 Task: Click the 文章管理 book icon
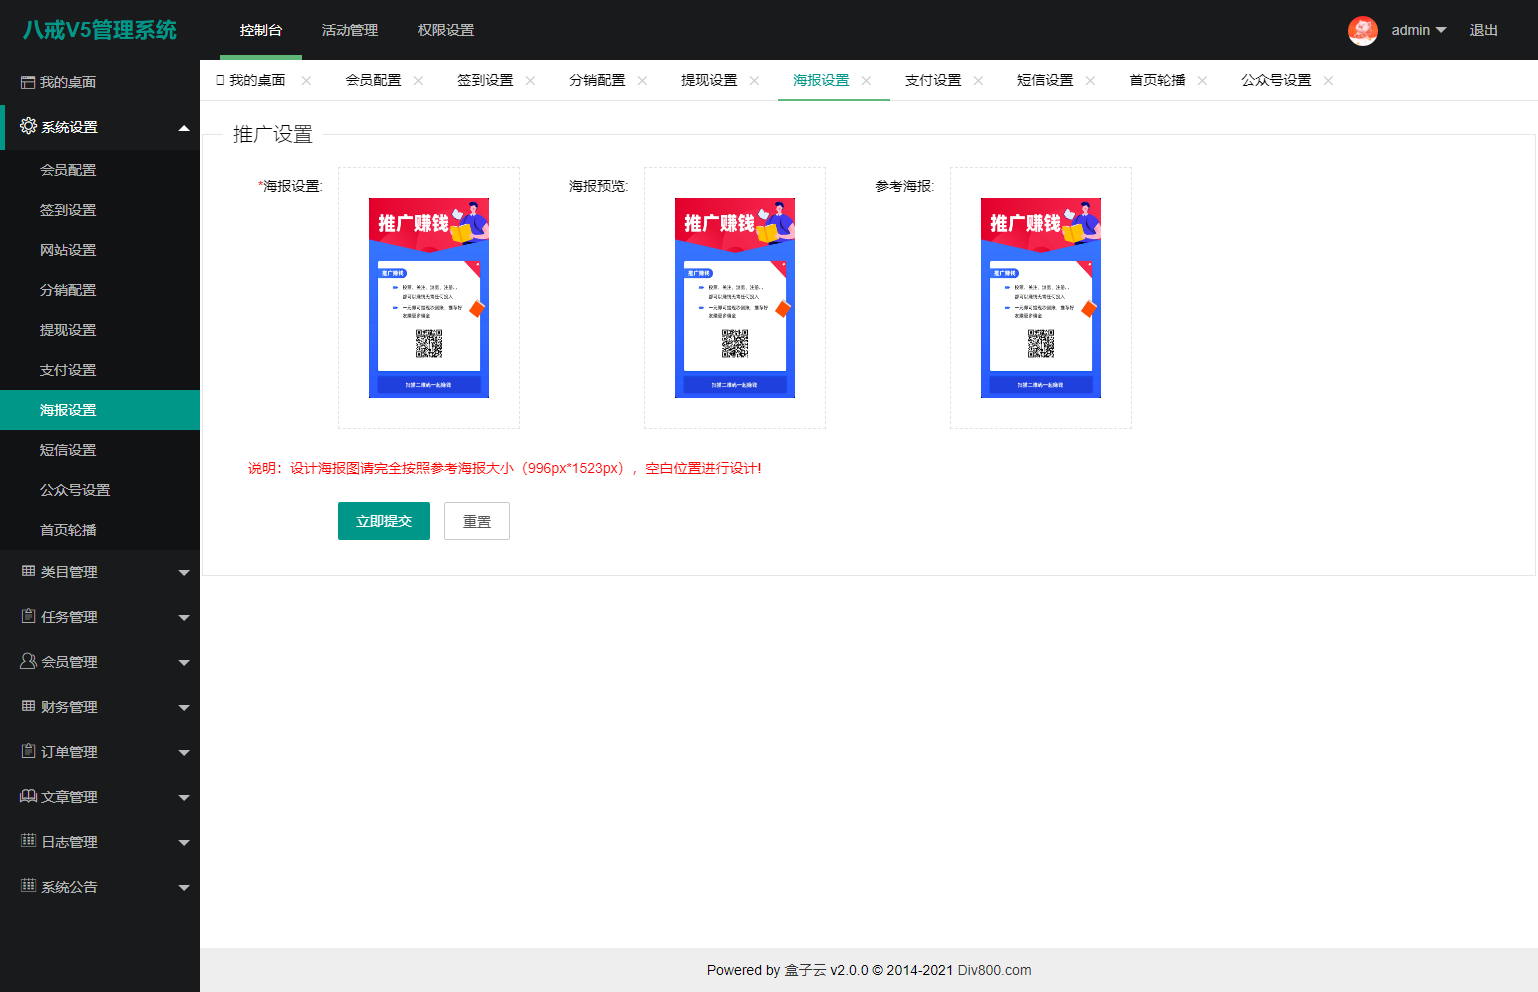(x=28, y=796)
